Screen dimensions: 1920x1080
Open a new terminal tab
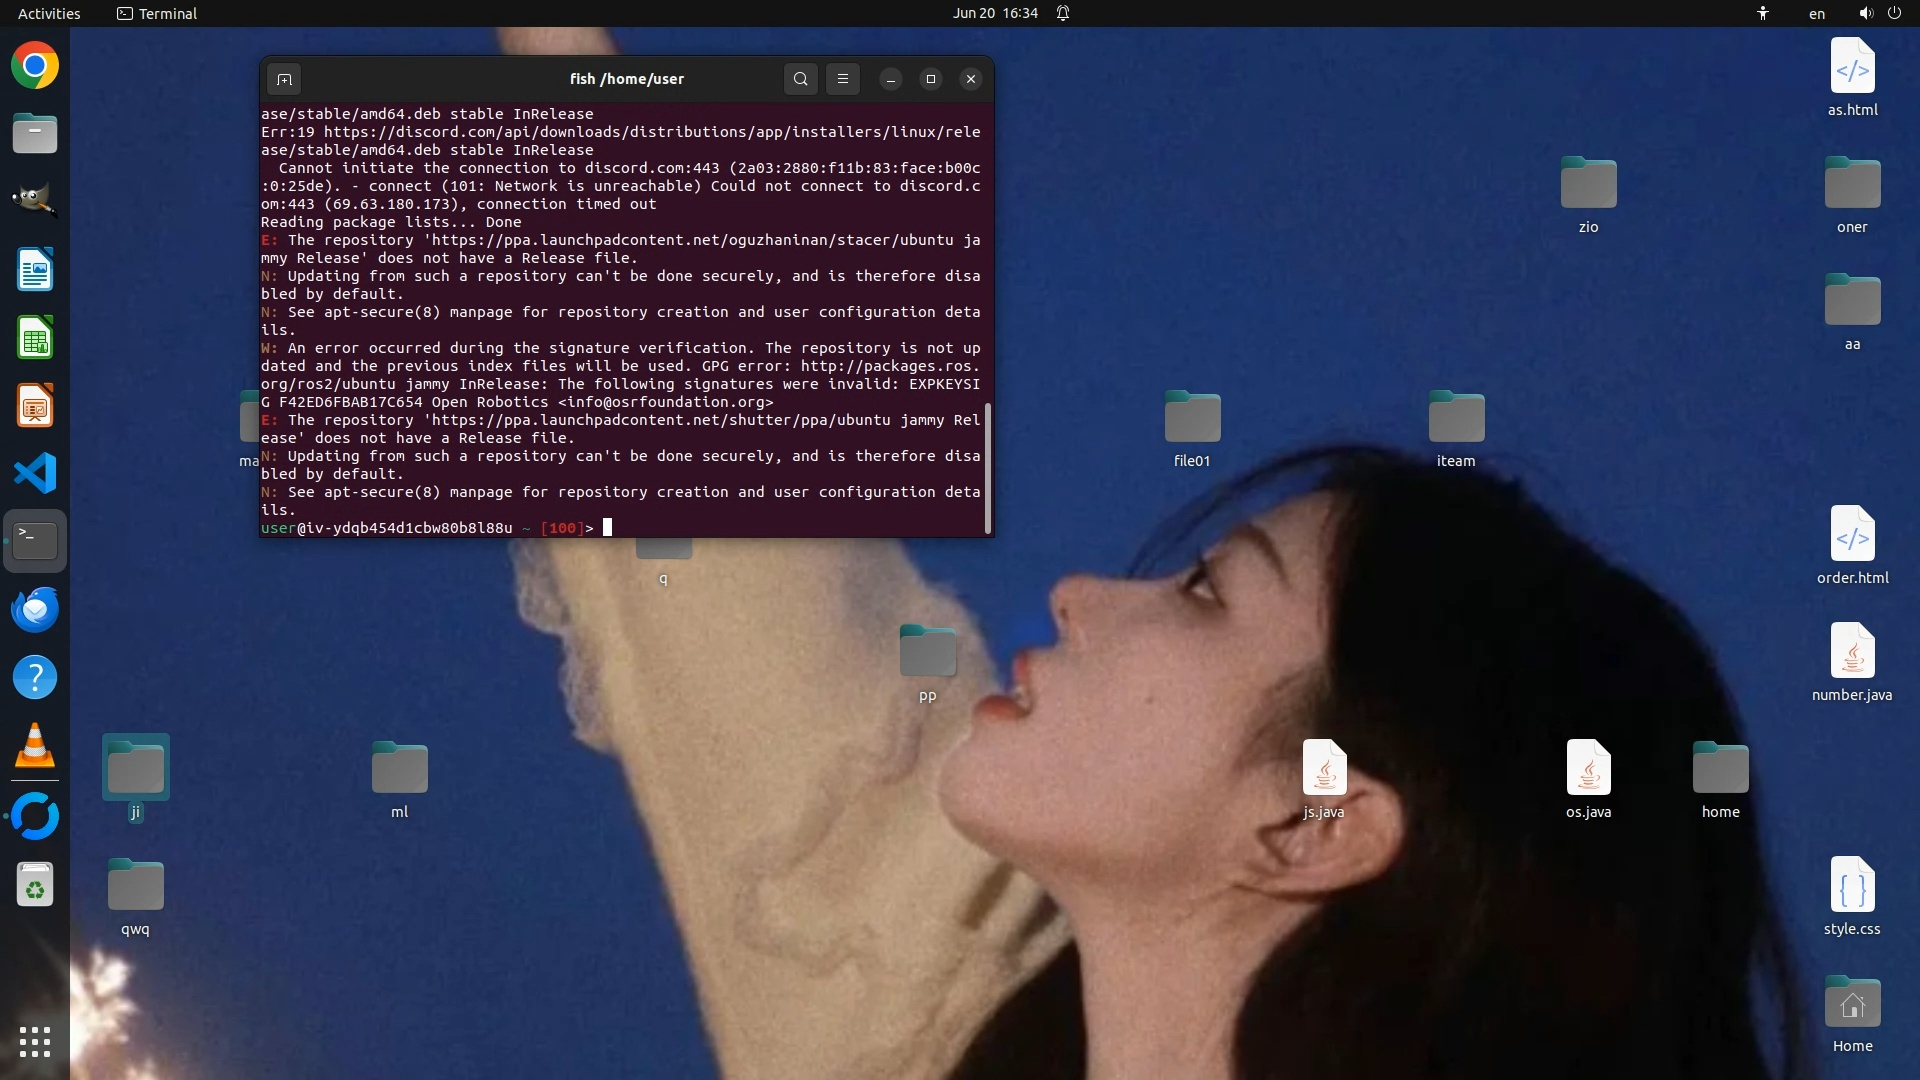pos(284,79)
